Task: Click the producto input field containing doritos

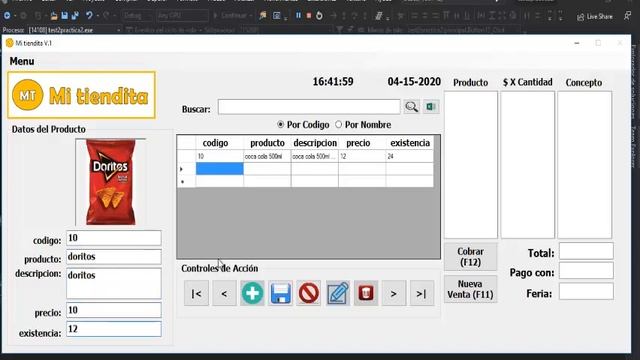Action: click(x=114, y=257)
